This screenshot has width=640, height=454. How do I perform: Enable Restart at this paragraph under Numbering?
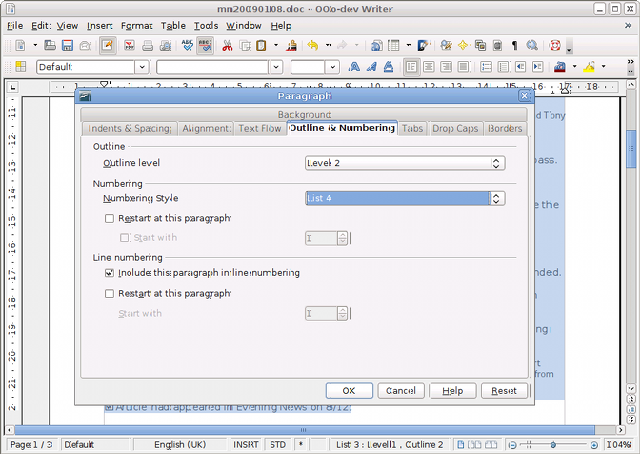pos(110,218)
